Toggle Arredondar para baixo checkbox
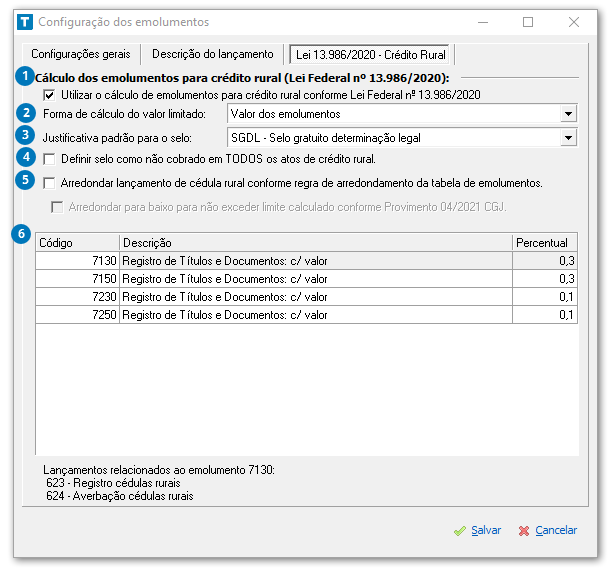The height and width of the screenshot is (571, 611). pos(57,207)
